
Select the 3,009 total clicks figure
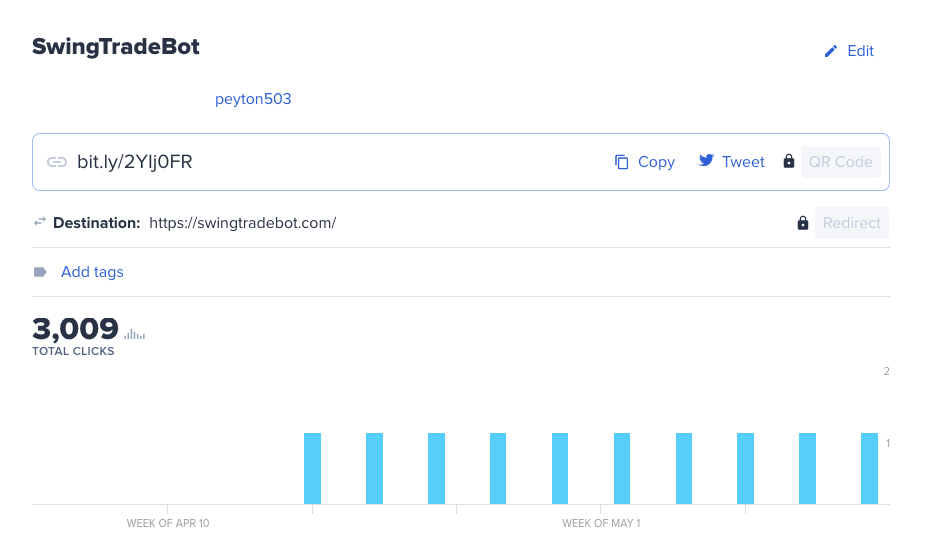[x=75, y=328]
